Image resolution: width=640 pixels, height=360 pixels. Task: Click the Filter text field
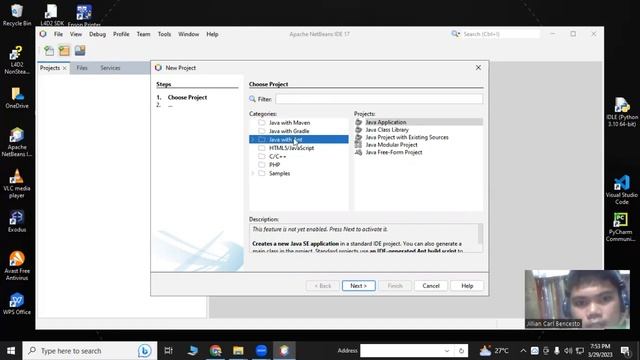[x=379, y=99]
